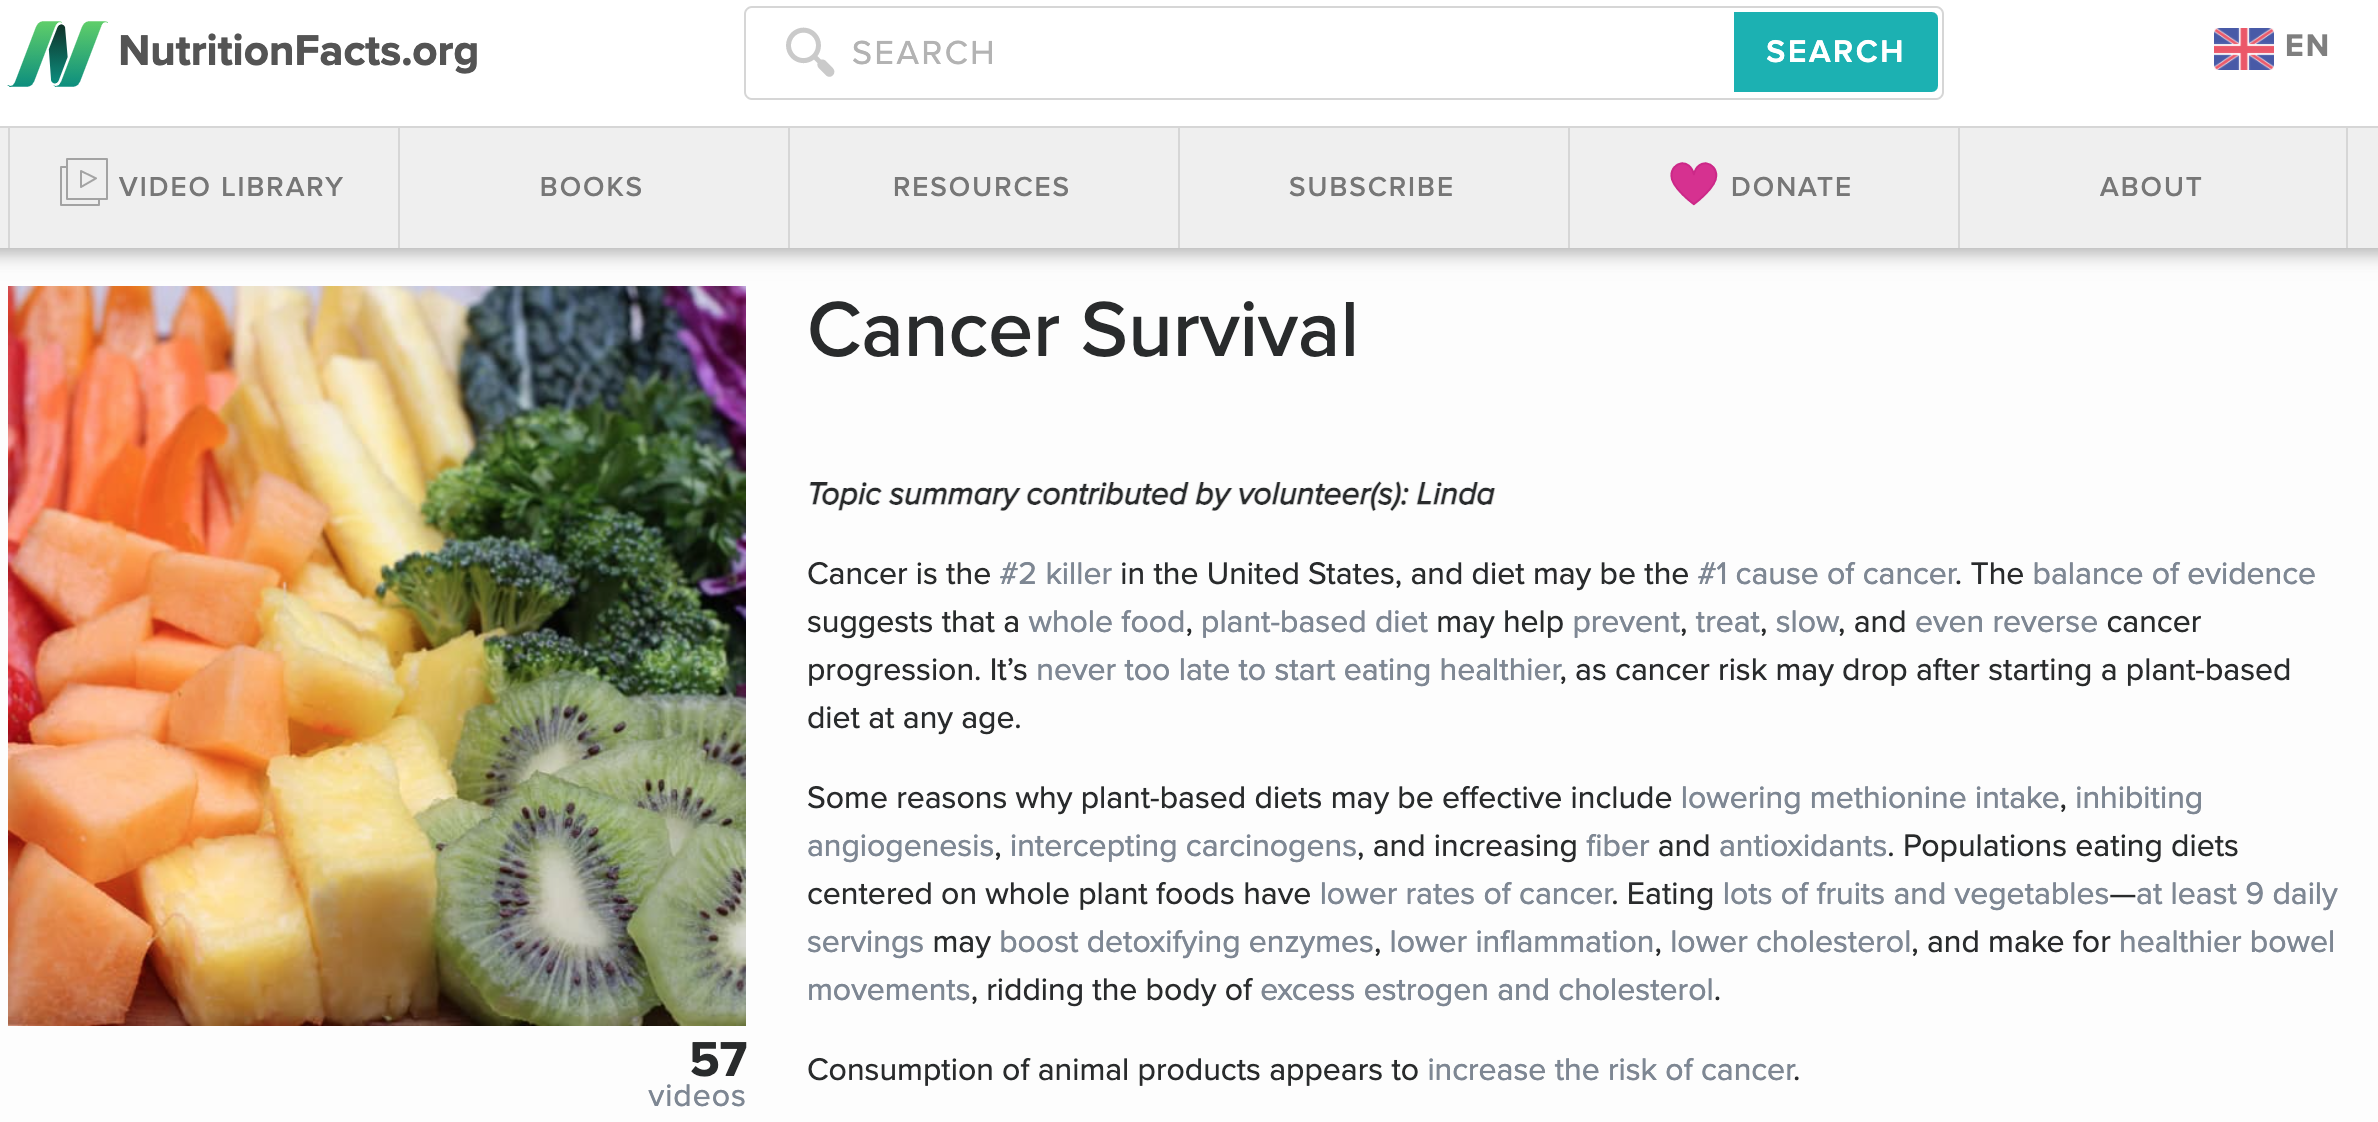Follow the 'balance of evidence' link

point(2174,574)
